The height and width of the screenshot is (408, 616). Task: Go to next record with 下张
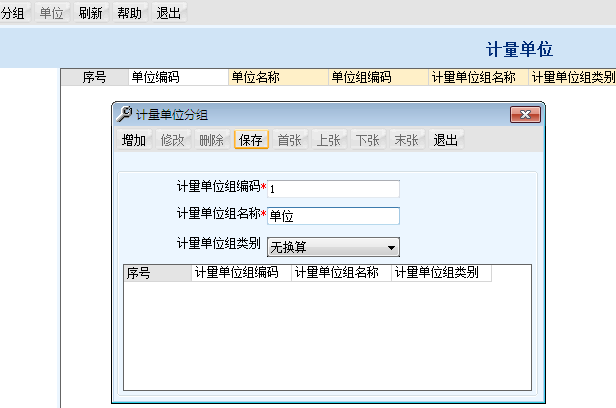click(x=368, y=140)
